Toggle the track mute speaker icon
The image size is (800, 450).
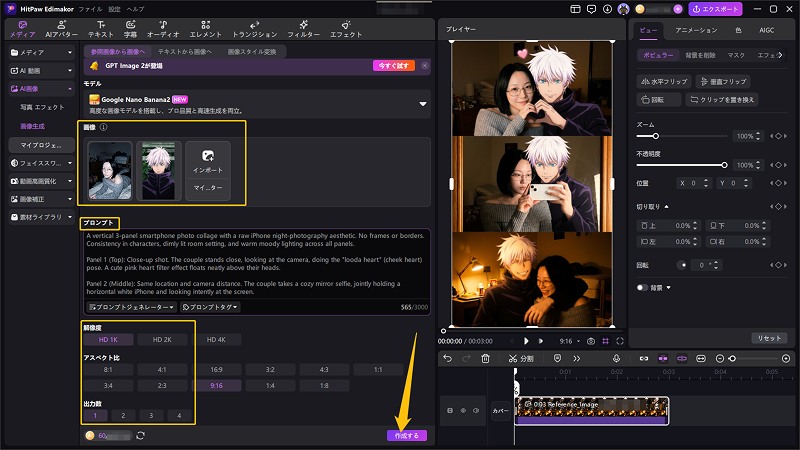(476, 410)
